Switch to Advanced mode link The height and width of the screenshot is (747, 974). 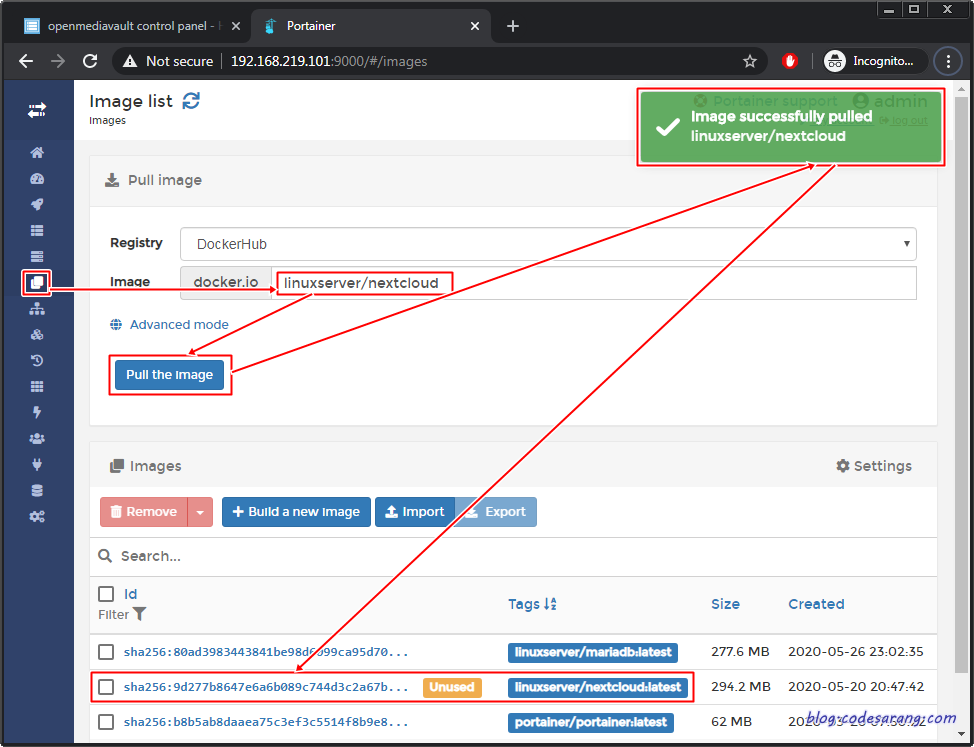[x=179, y=324]
